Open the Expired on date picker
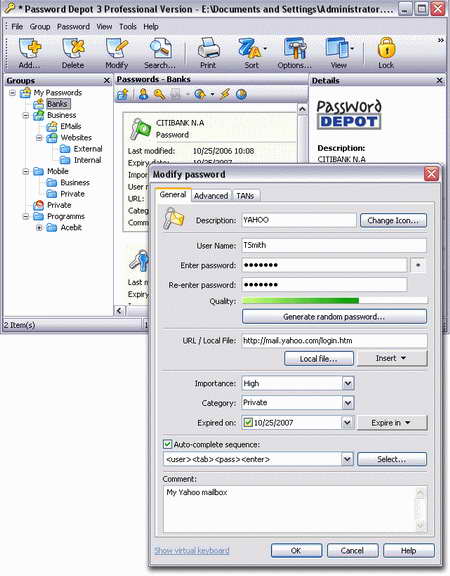 [347, 422]
